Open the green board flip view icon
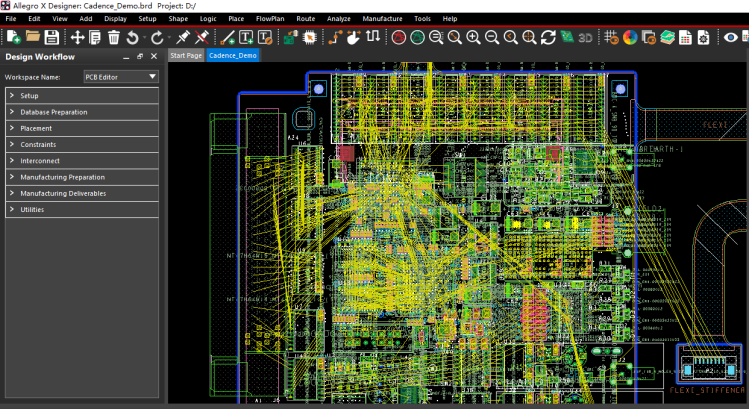749x409 pixels. coord(567,37)
